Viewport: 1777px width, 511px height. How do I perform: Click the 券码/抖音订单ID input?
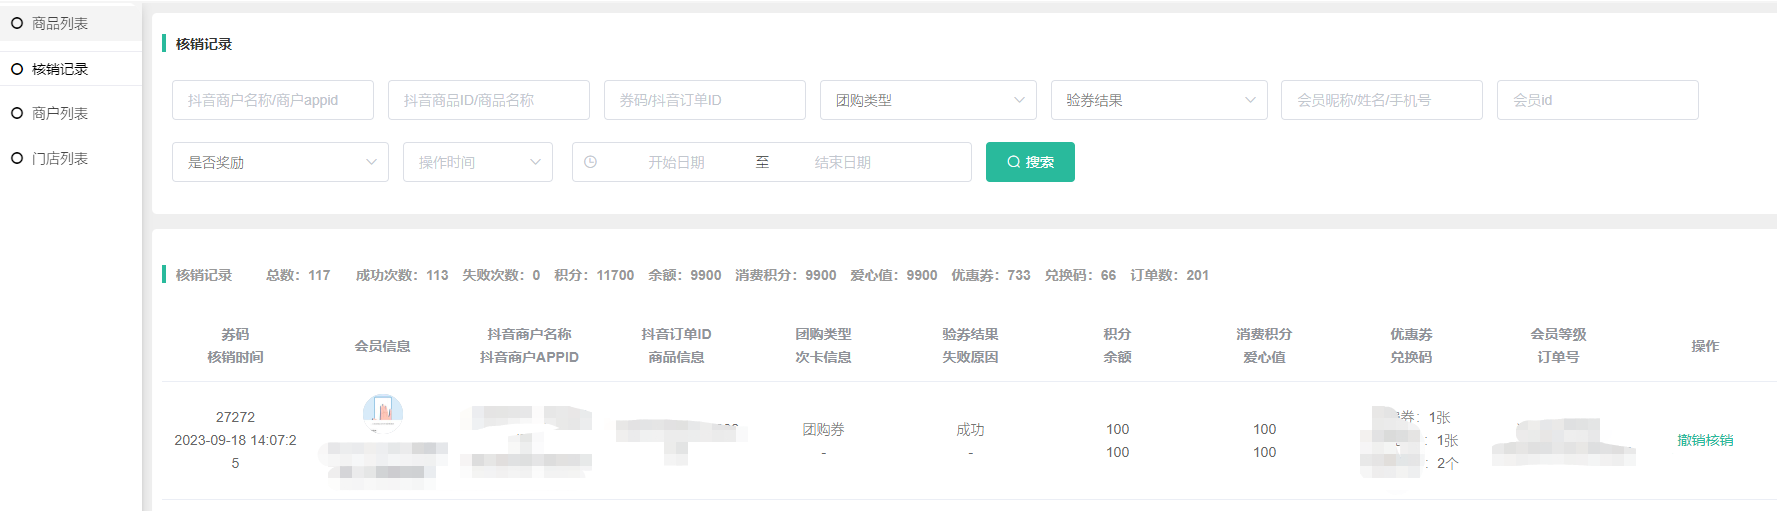(x=704, y=100)
